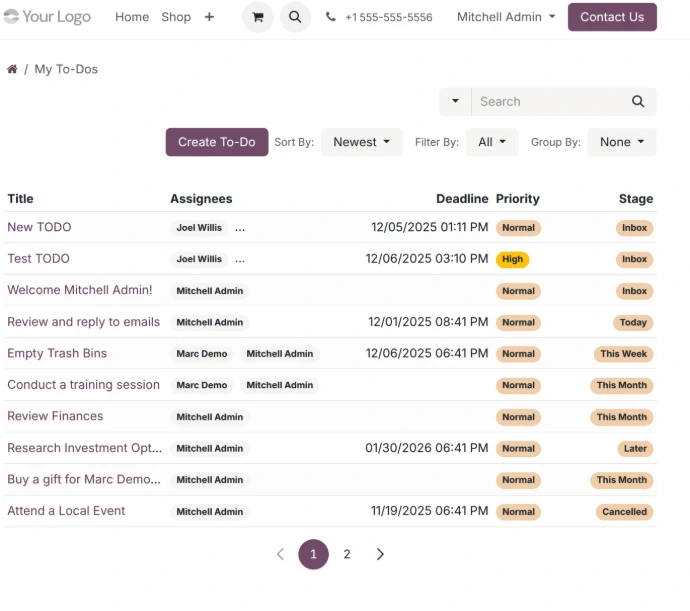The image size is (690, 611).
Task: Go to previous page arrow
Action: click(280, 554)
